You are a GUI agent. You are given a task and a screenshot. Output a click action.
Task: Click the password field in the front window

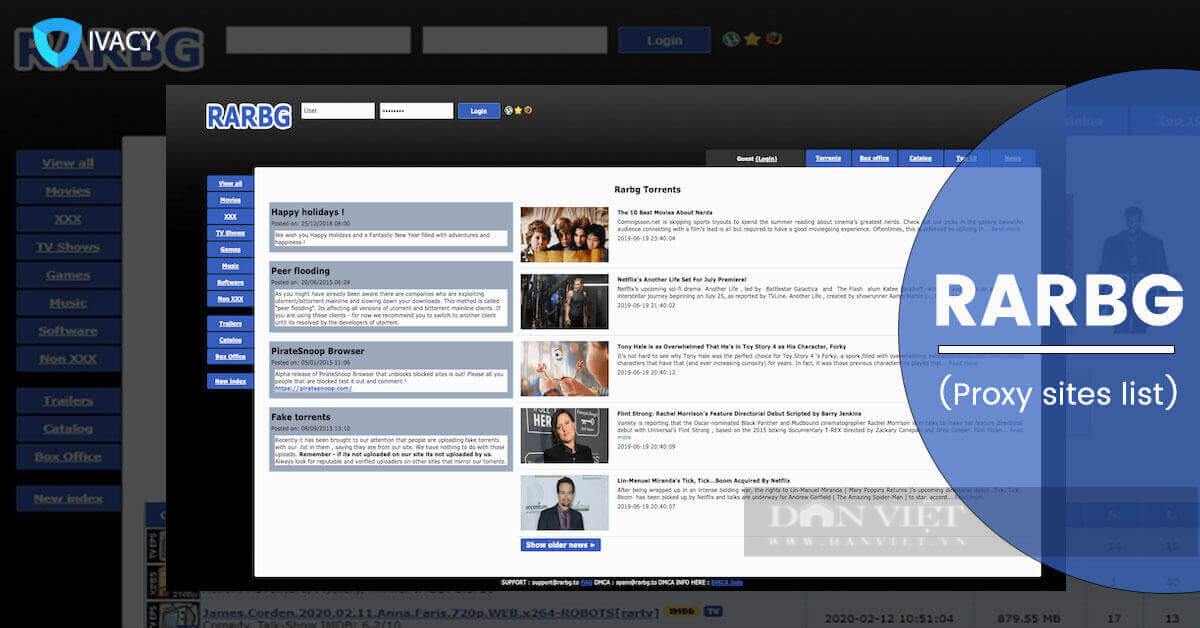pos(416,111)
